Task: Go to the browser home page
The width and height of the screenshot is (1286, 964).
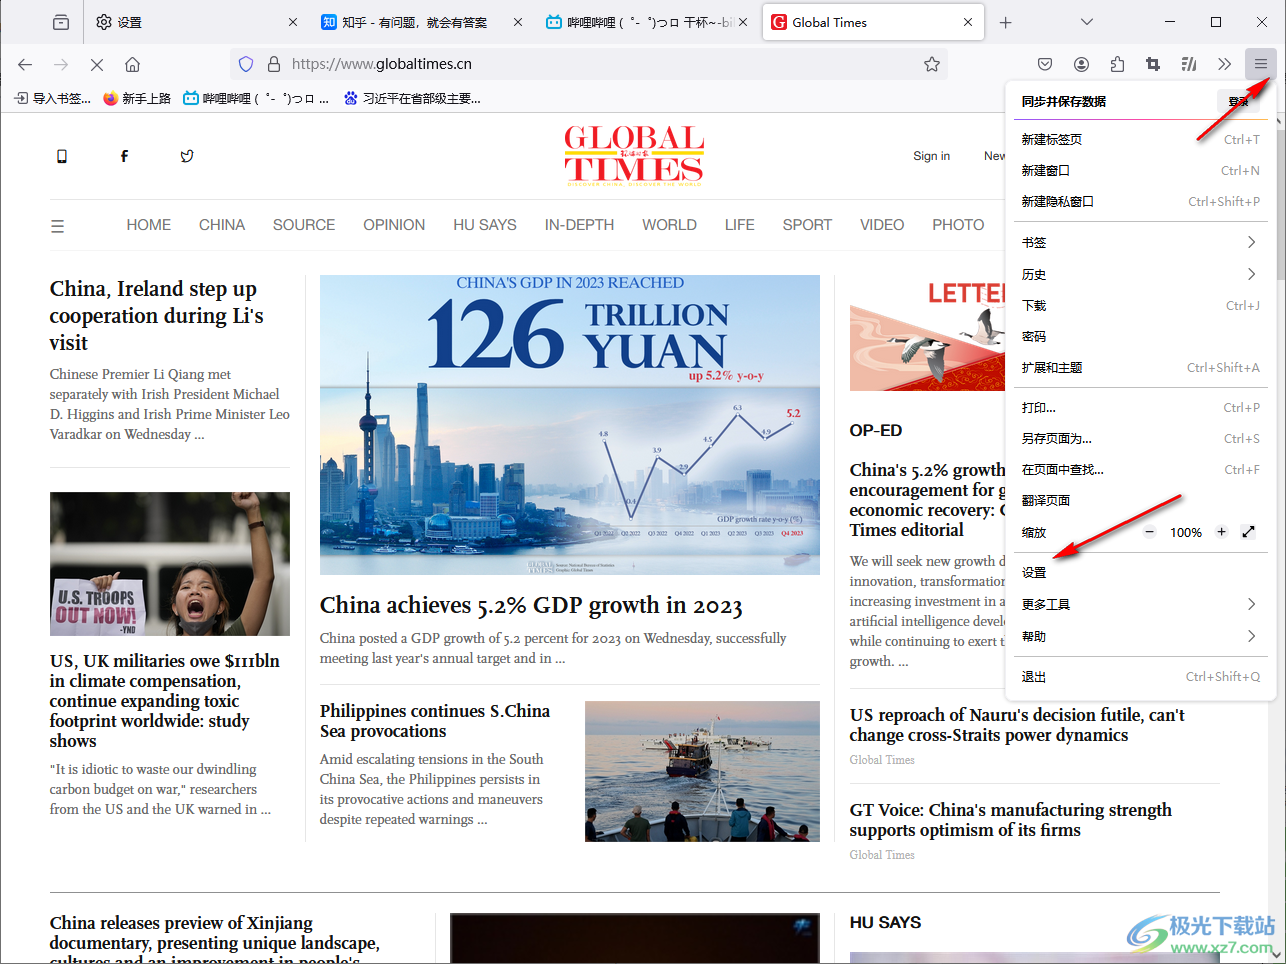Action: tap(132, 64)
